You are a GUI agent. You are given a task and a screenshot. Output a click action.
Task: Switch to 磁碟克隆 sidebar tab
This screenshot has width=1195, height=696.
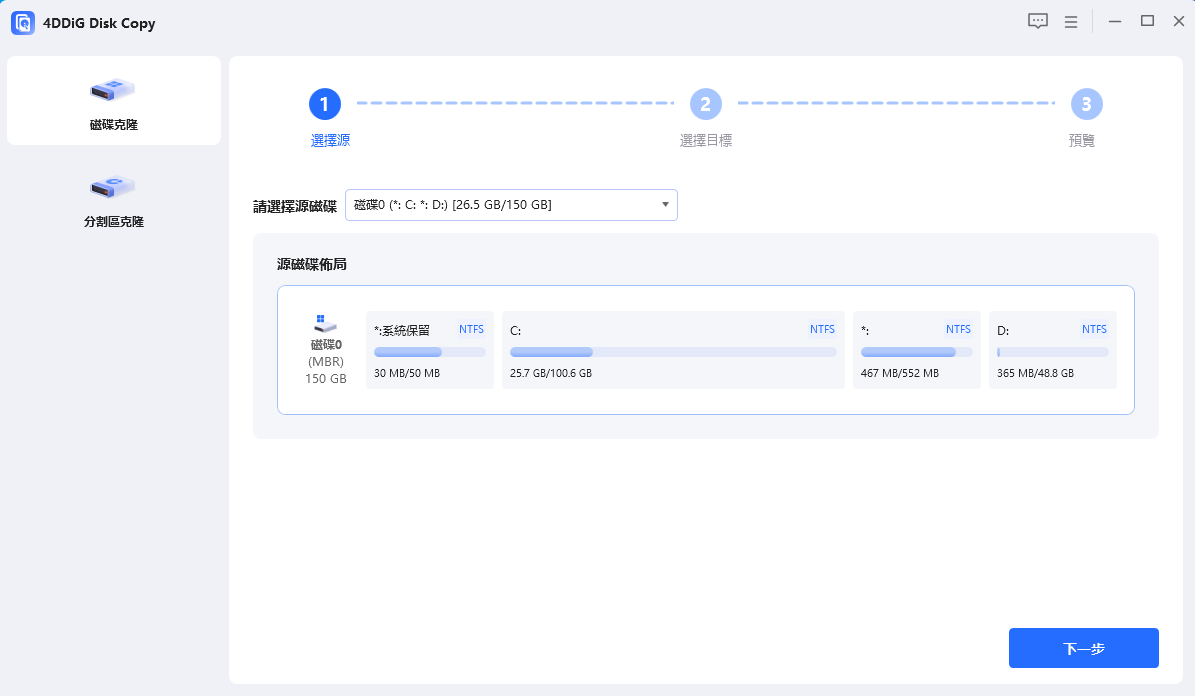(113, 101)
